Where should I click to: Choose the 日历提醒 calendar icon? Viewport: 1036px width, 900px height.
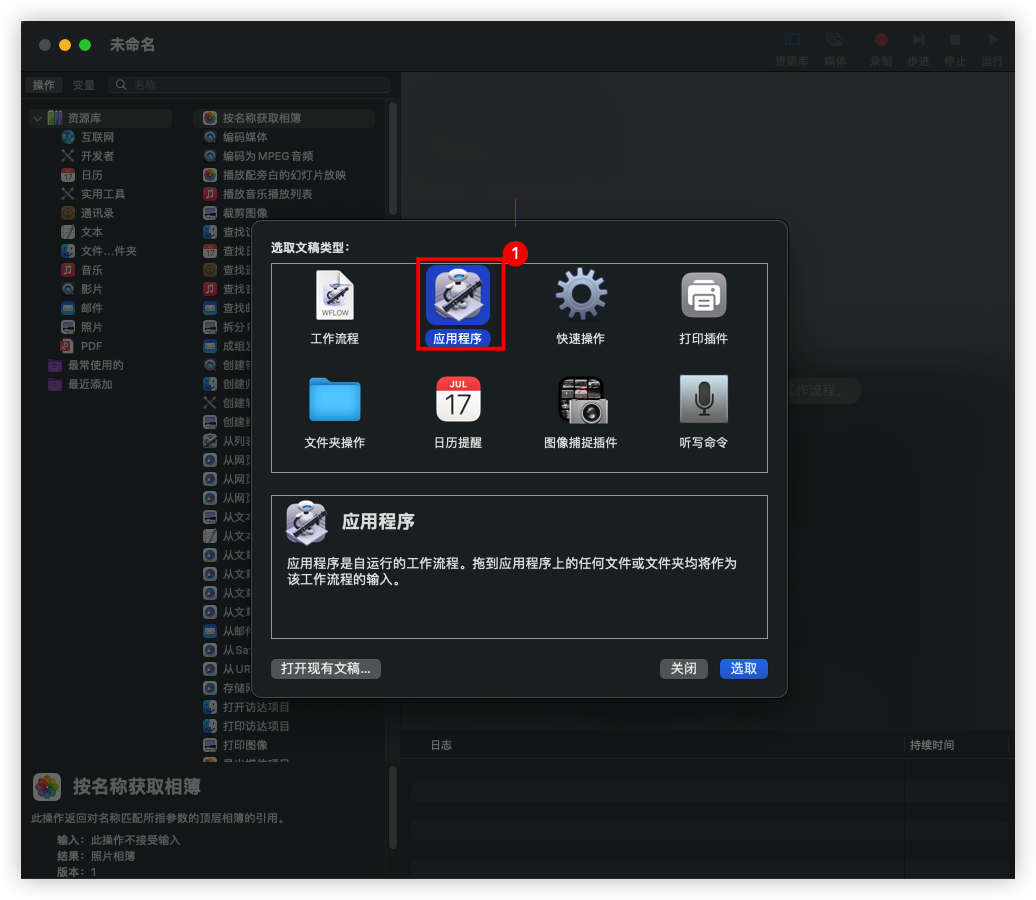point(458,400)
